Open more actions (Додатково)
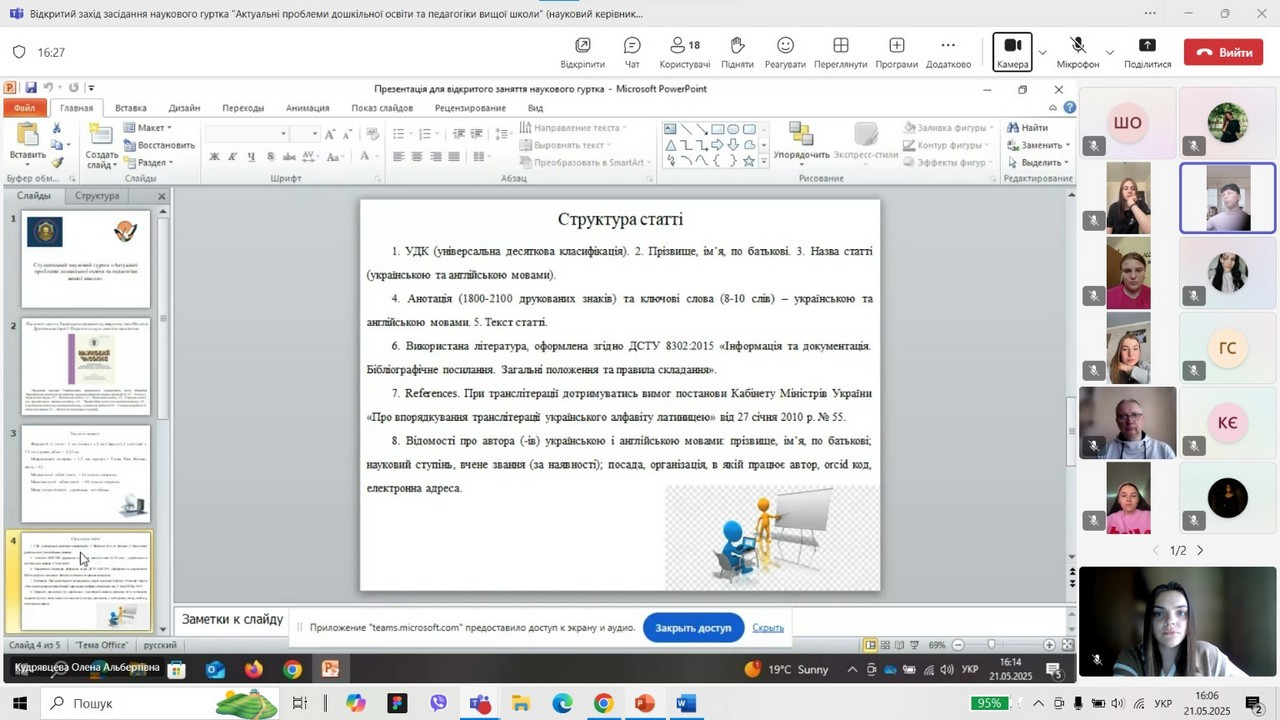Image resolution: width=1280 pixels, height=720 pixels. 948,52
